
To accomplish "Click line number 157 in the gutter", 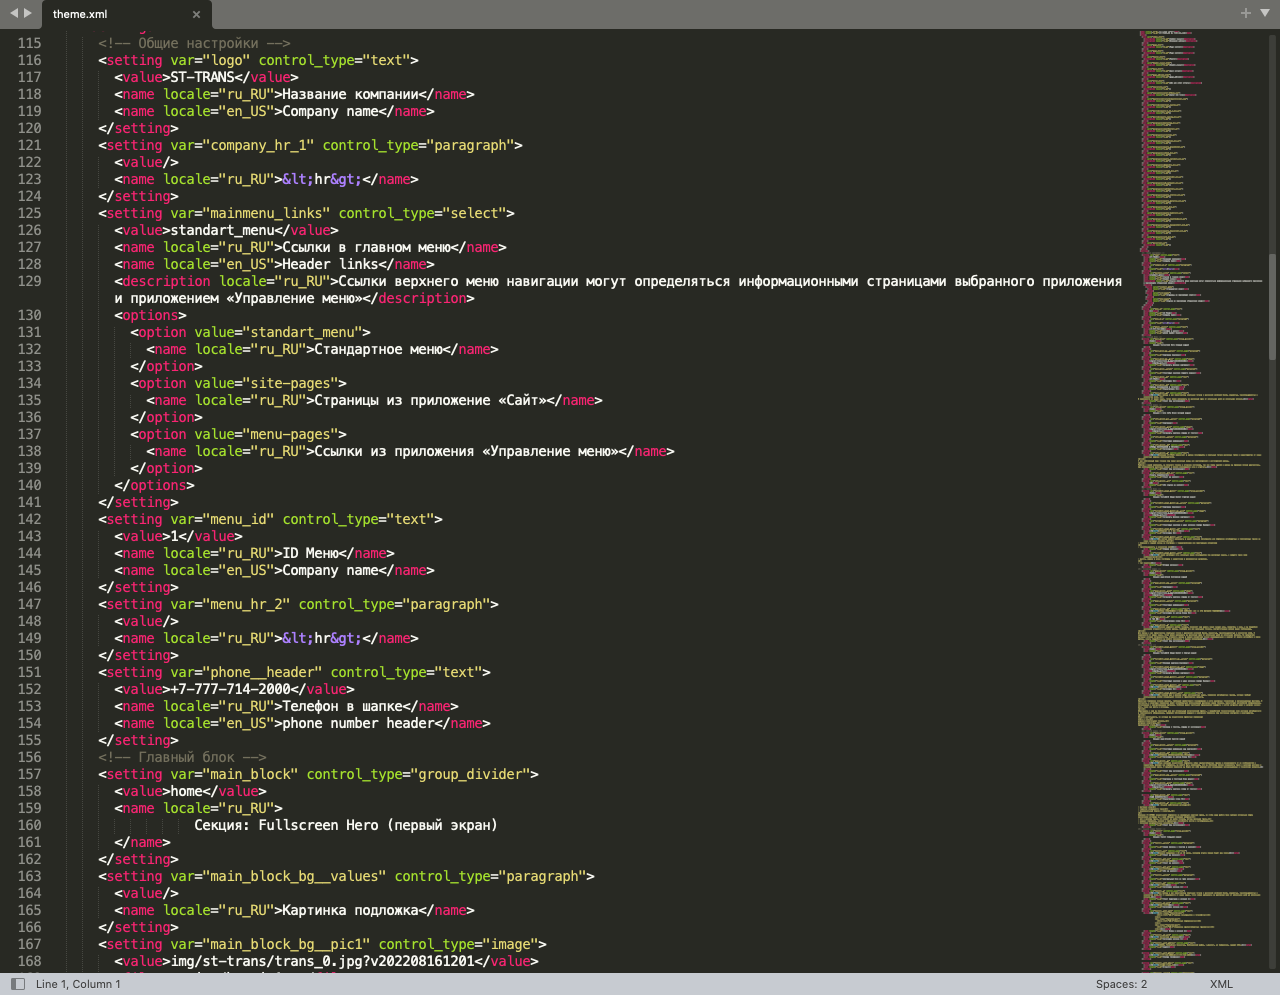I will (29, 774).
